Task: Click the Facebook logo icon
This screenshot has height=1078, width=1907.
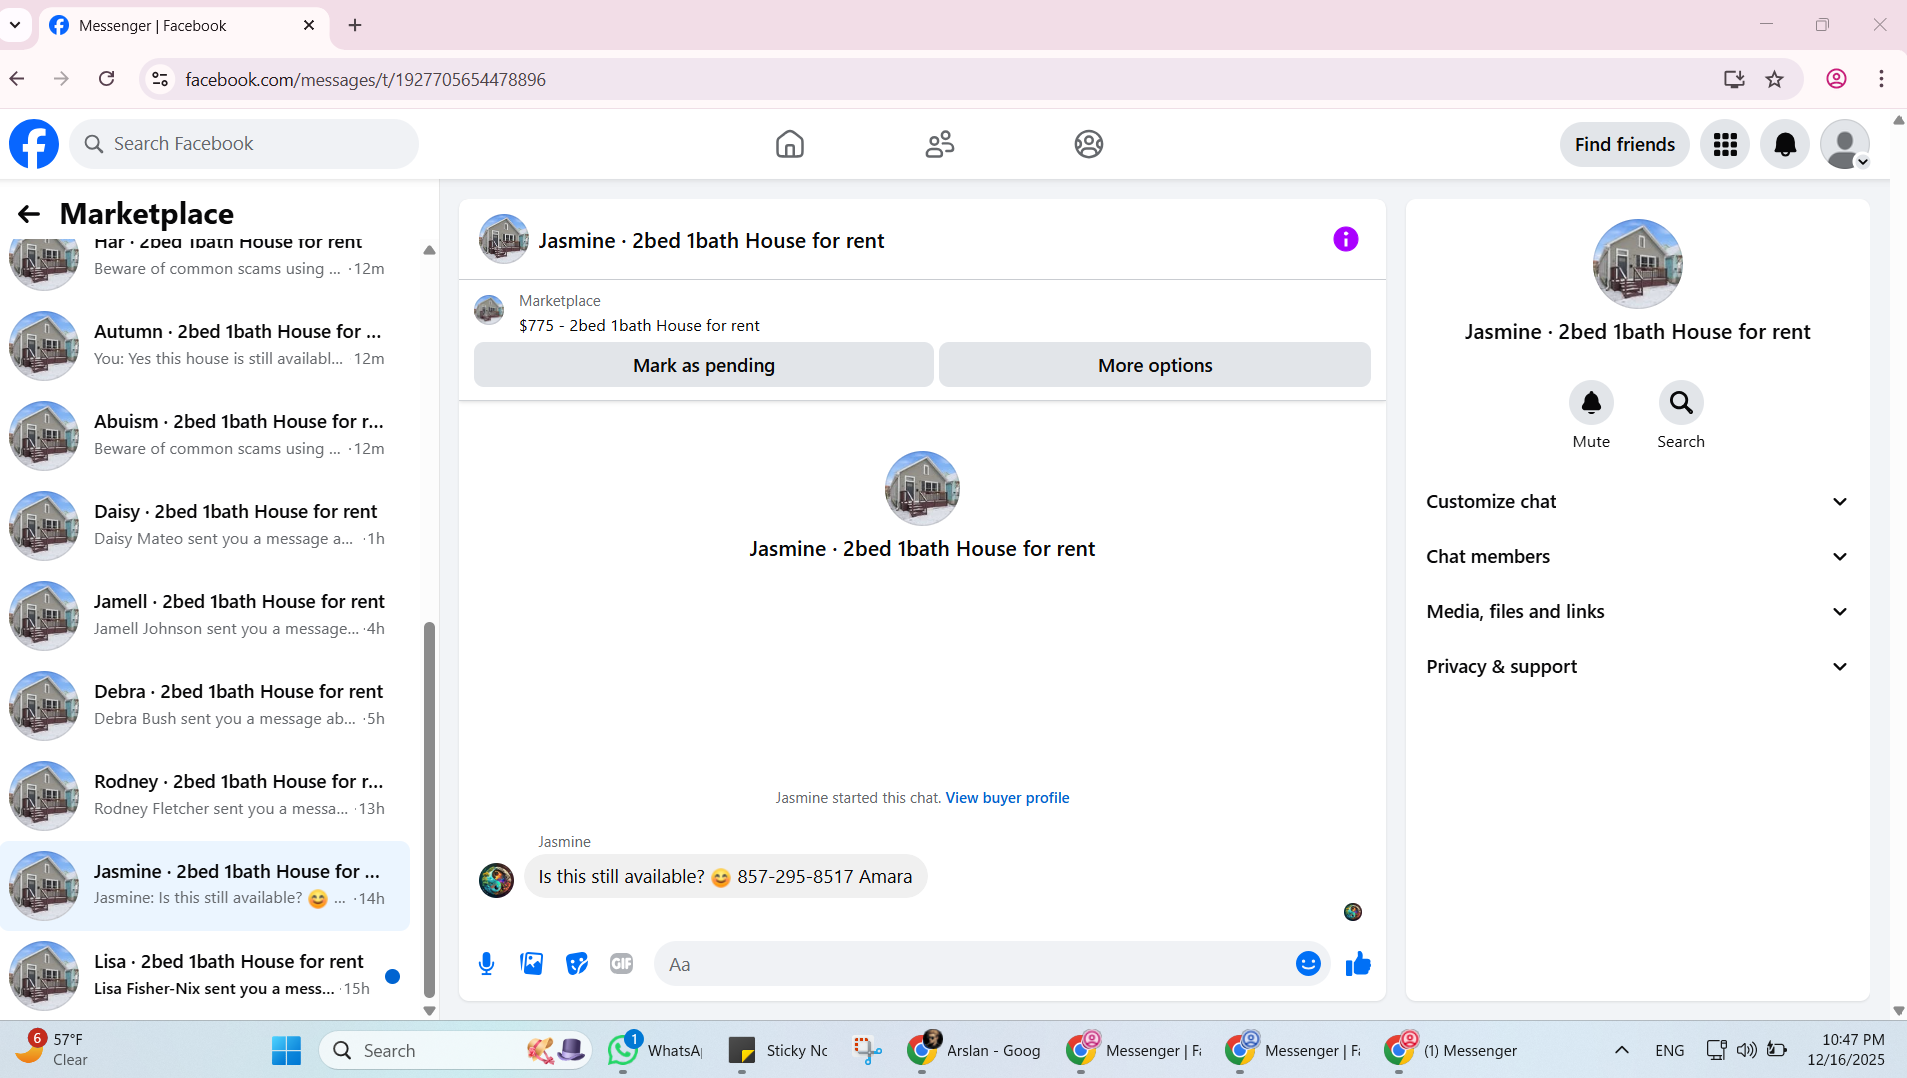Action: pyautogui.click(x=34, y=144)
